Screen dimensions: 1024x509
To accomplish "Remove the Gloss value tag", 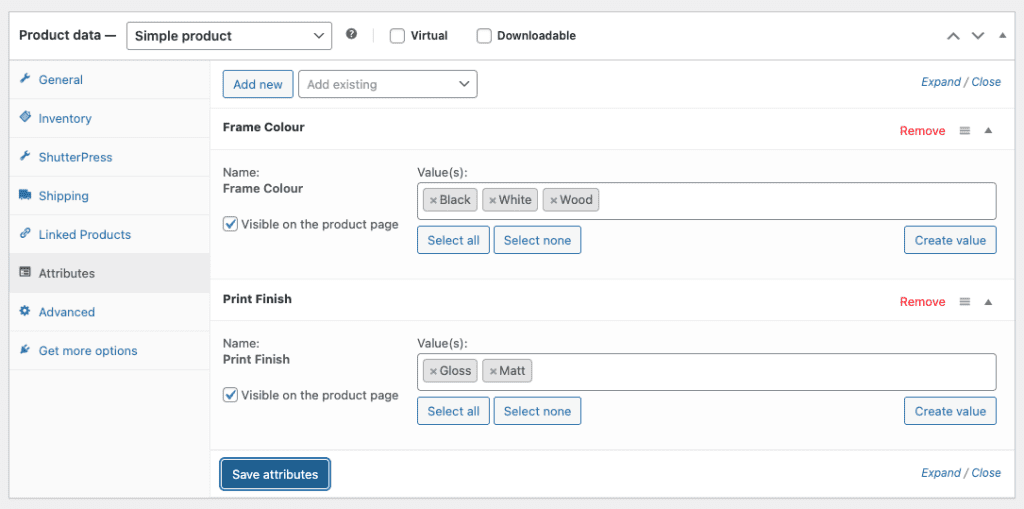I will [x=433, y=371].
